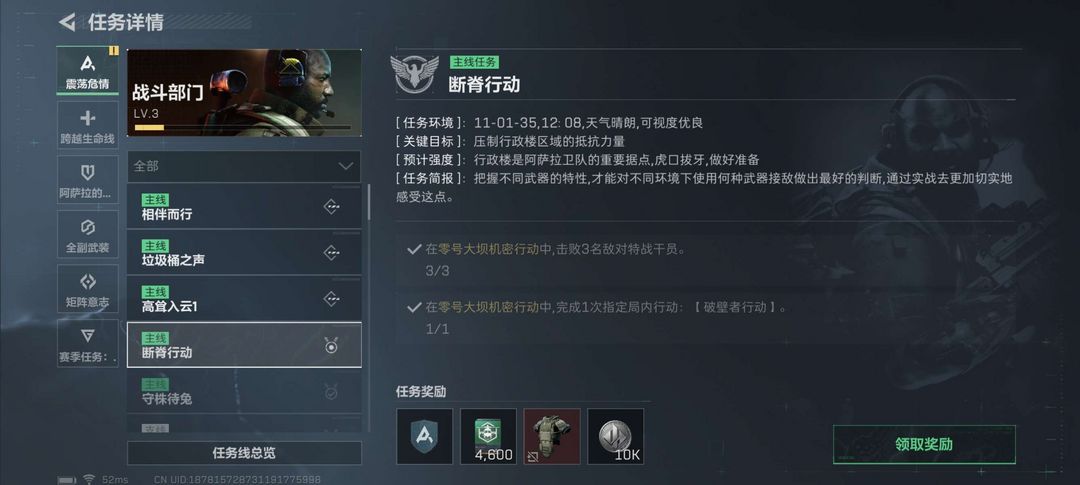Go back using the arrow beside 任务详情
The height and width of the screenshot is (485, 1080).
point(67,22)
